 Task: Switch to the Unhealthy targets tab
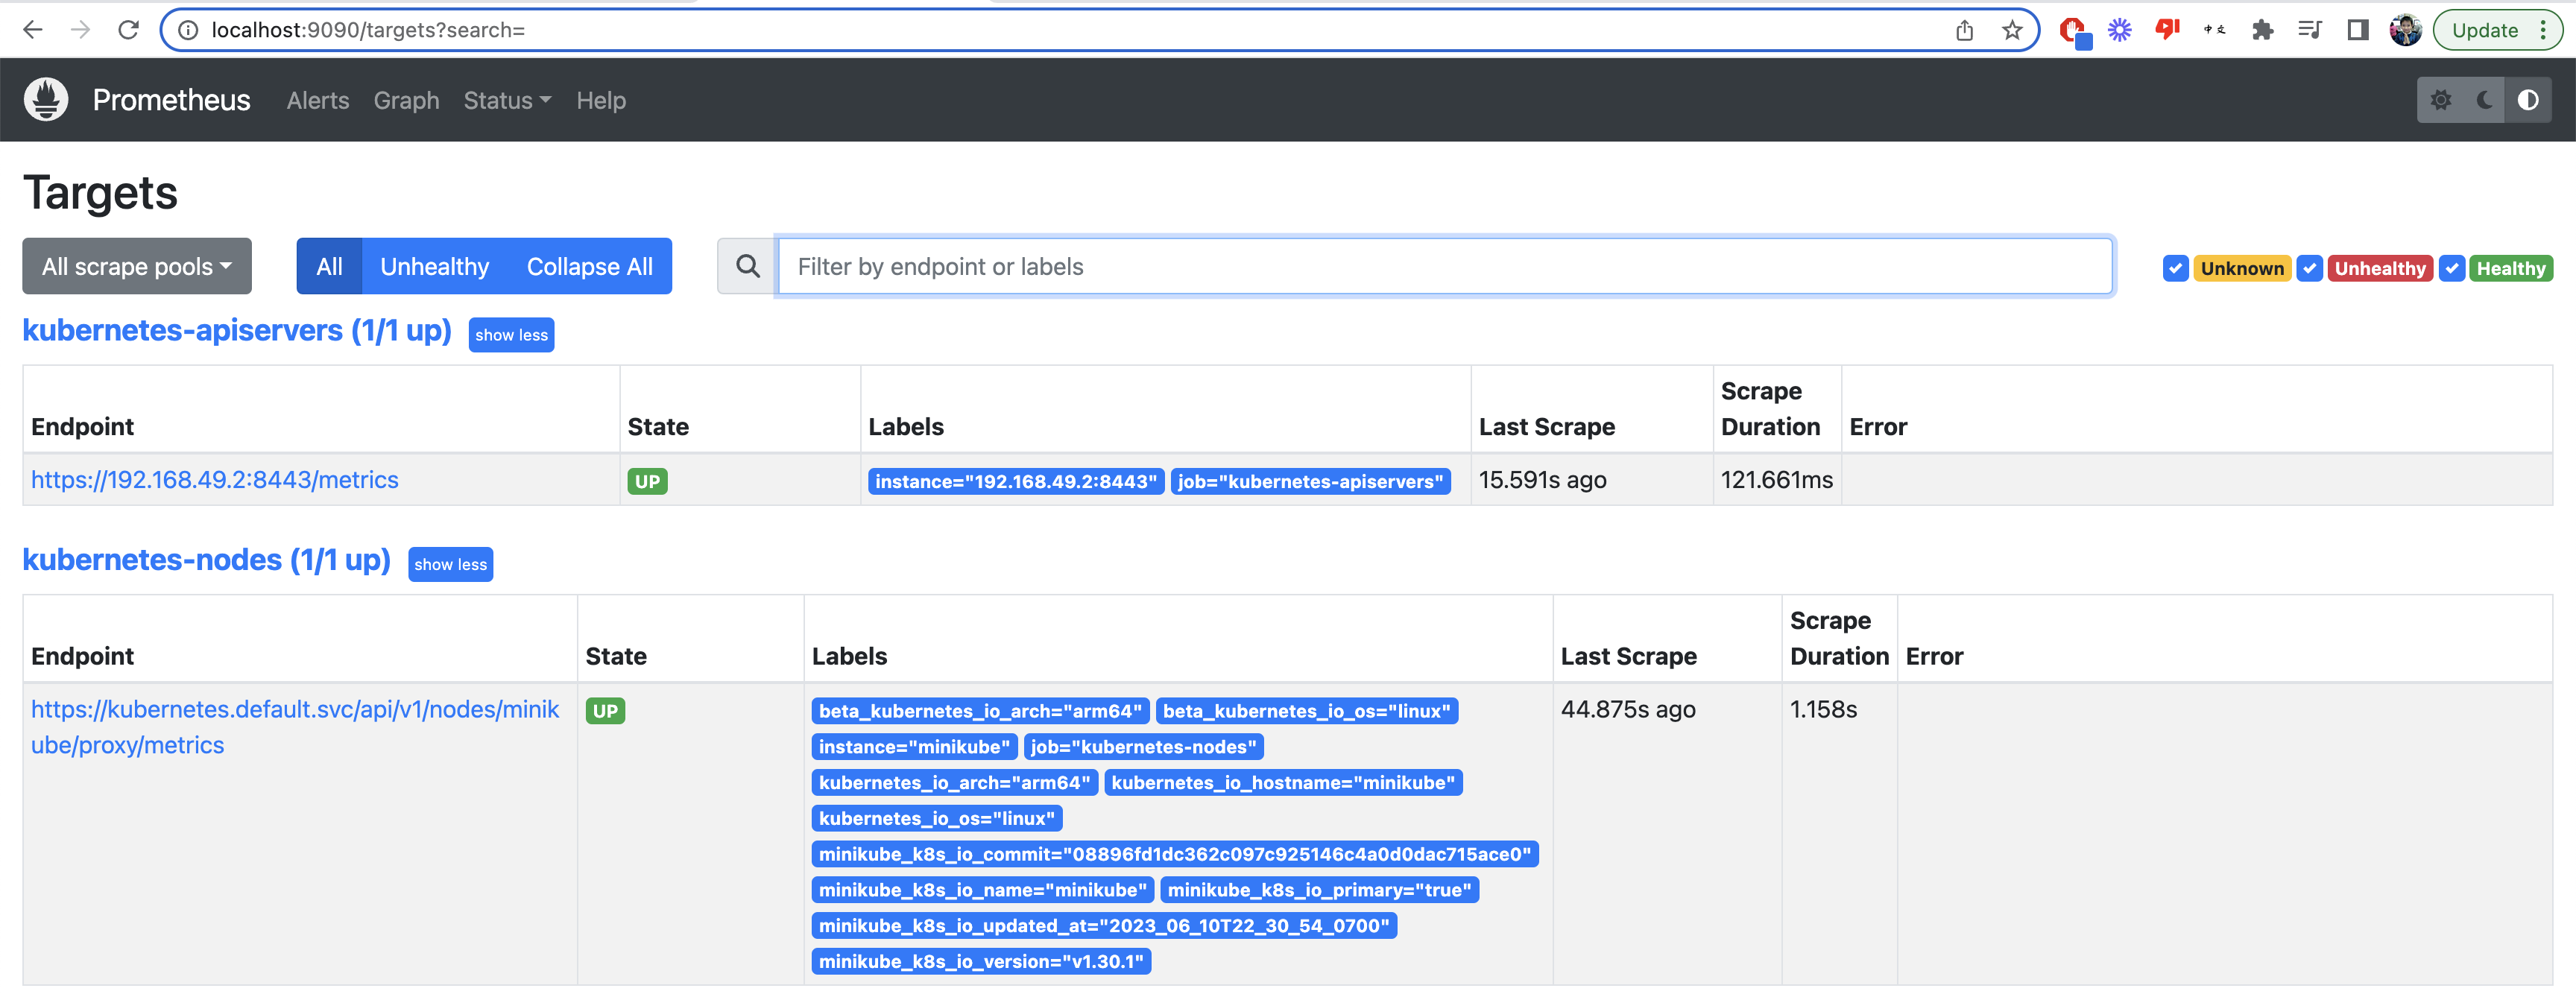(434, 266)
